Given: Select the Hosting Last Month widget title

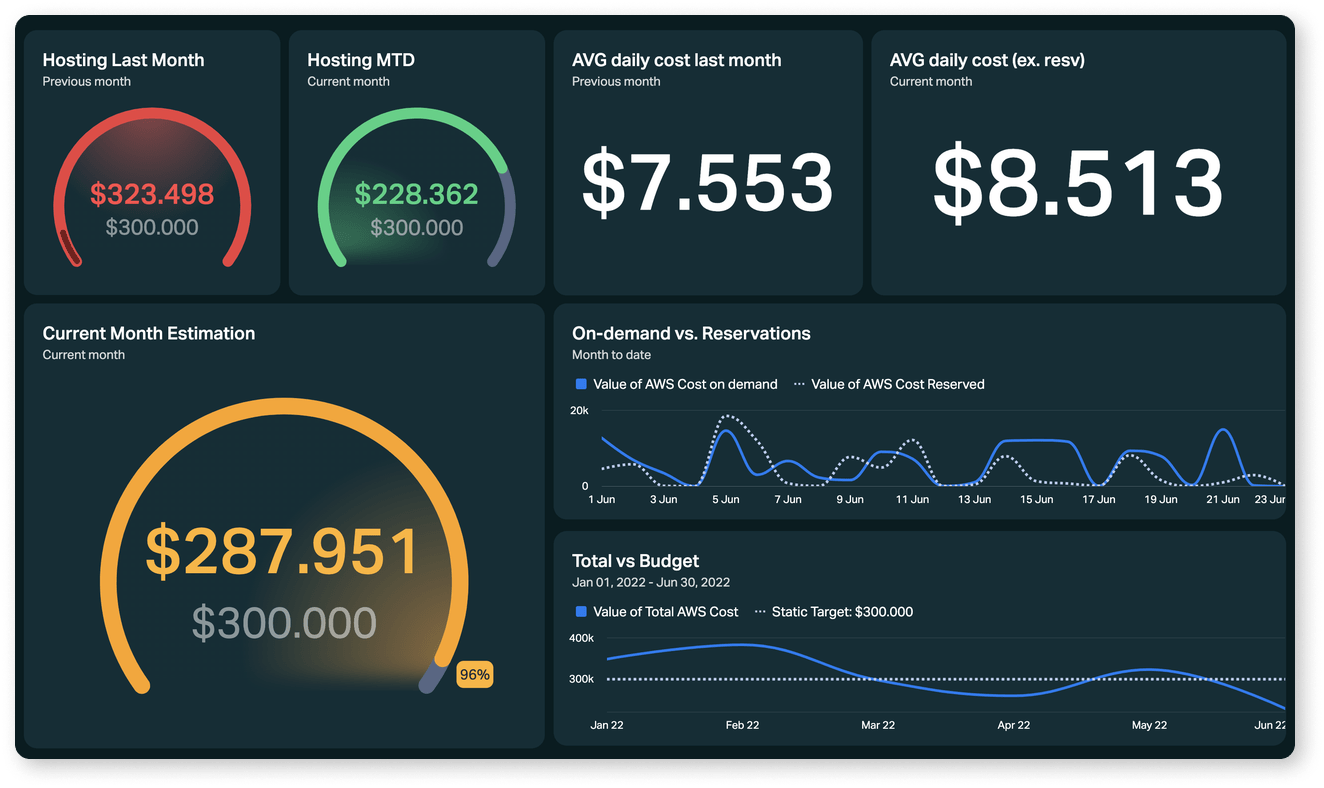Looking at the screenshot, I should click(x=123, y=60).
